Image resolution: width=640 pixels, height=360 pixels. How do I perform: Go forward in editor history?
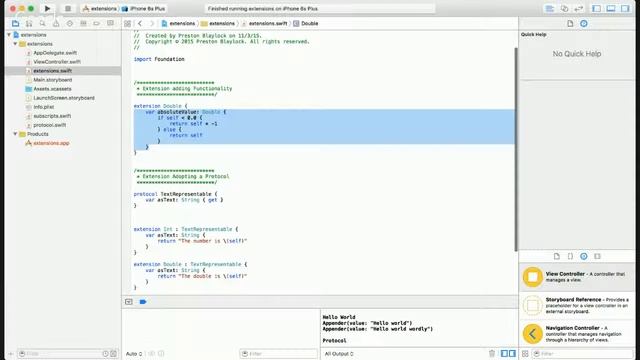coord(152,24)
